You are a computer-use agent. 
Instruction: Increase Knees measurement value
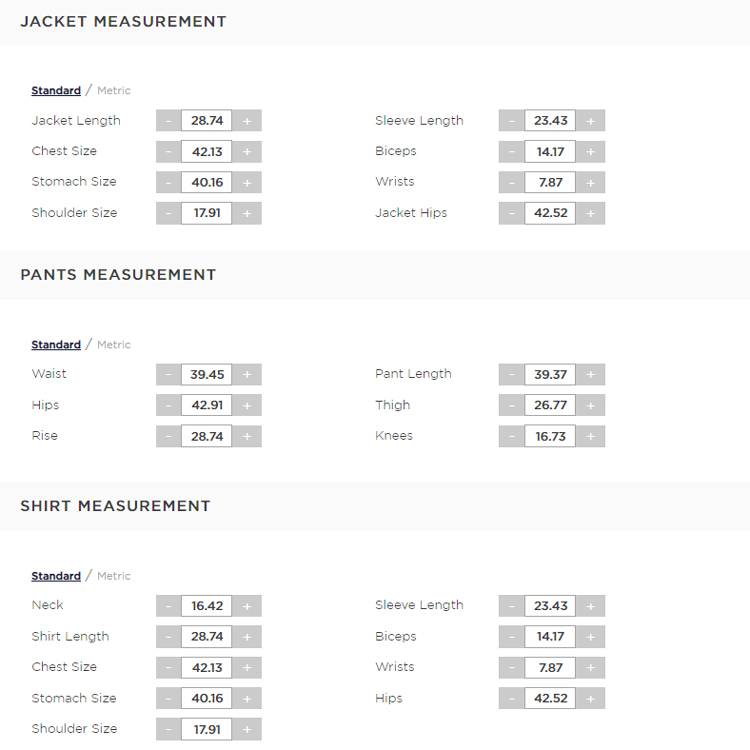pos(590,436)
